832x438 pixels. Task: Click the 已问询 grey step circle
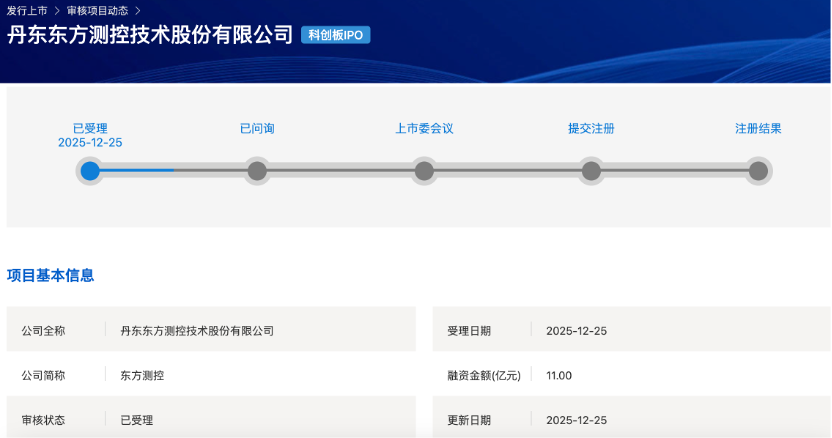click(x=257, y=171)
